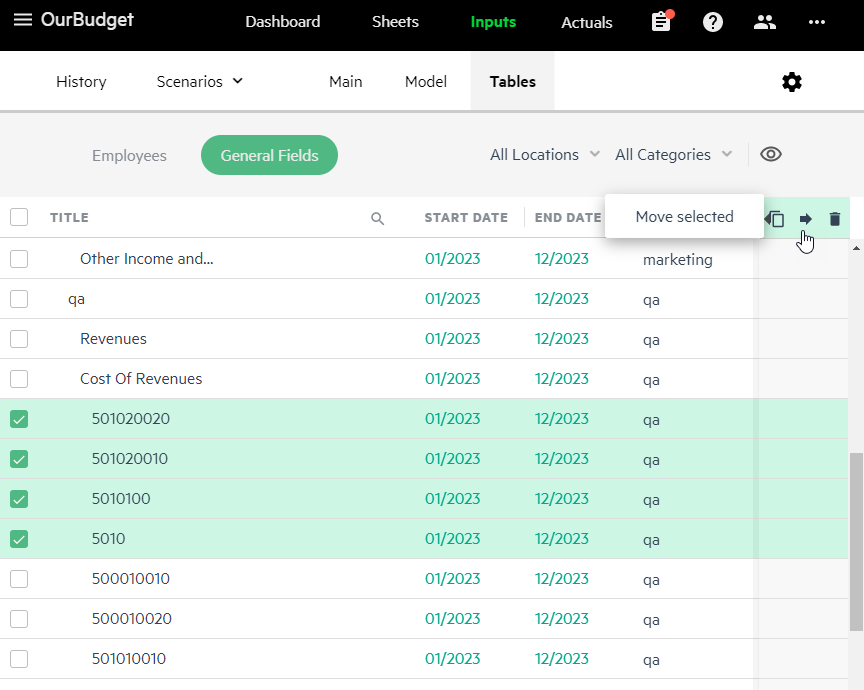Click end date of the 500010010 row

click(561, 579)
